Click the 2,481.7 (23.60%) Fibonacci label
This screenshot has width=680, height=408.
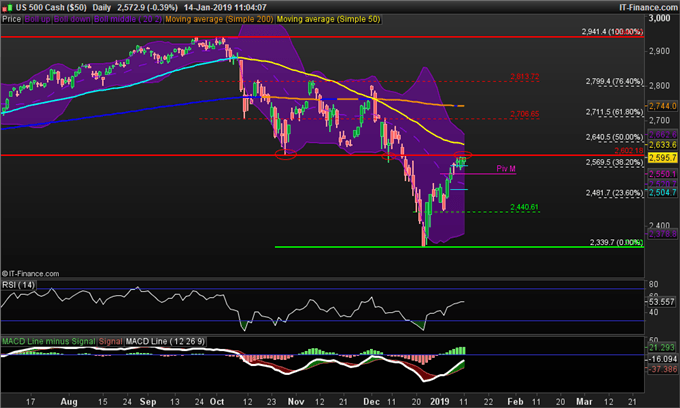(615, 193)
